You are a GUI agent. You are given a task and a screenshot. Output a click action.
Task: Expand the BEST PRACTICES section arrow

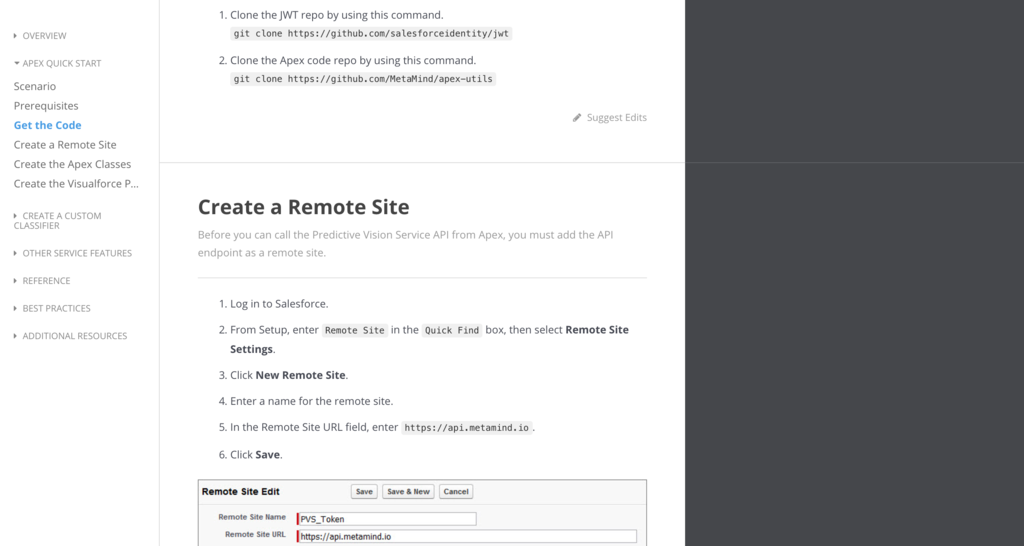tap(16, 308)
